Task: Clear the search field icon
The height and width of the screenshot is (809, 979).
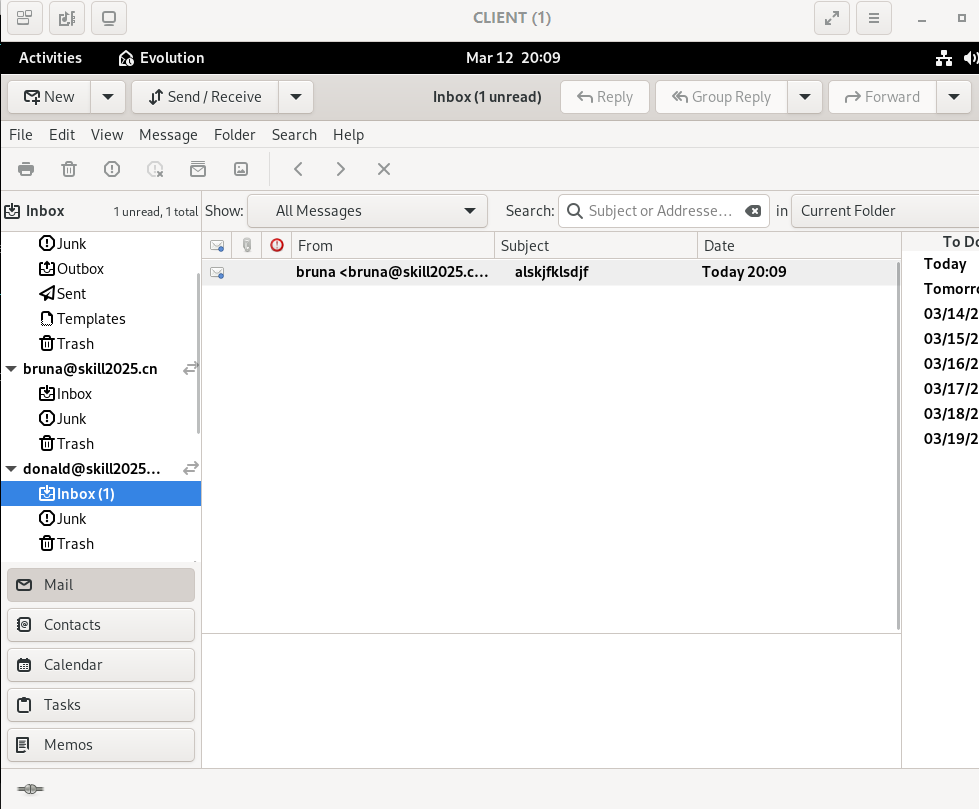Action: pos(754,211)
